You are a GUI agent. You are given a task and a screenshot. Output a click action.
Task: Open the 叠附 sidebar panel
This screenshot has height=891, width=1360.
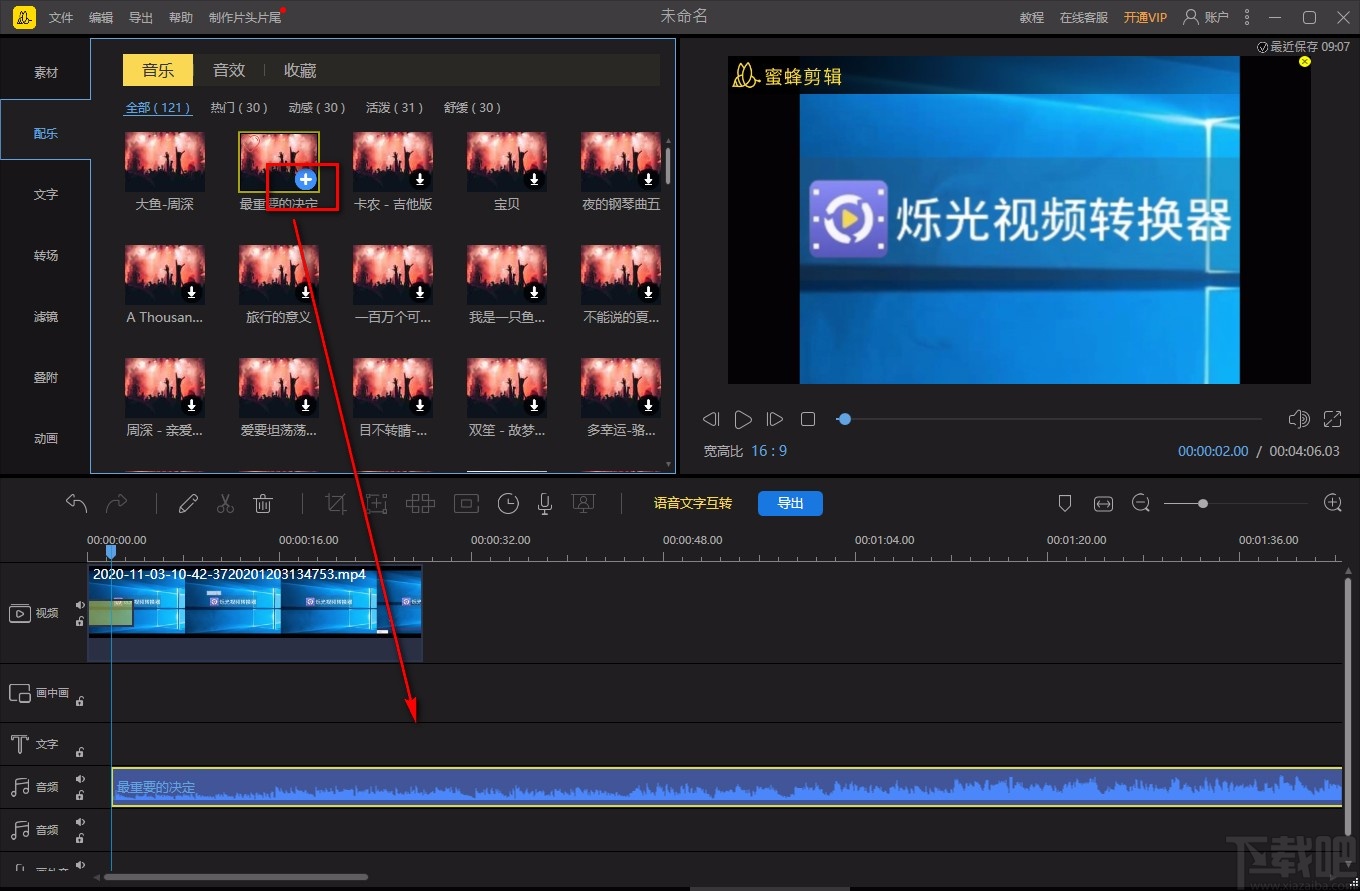coord(46,378)
